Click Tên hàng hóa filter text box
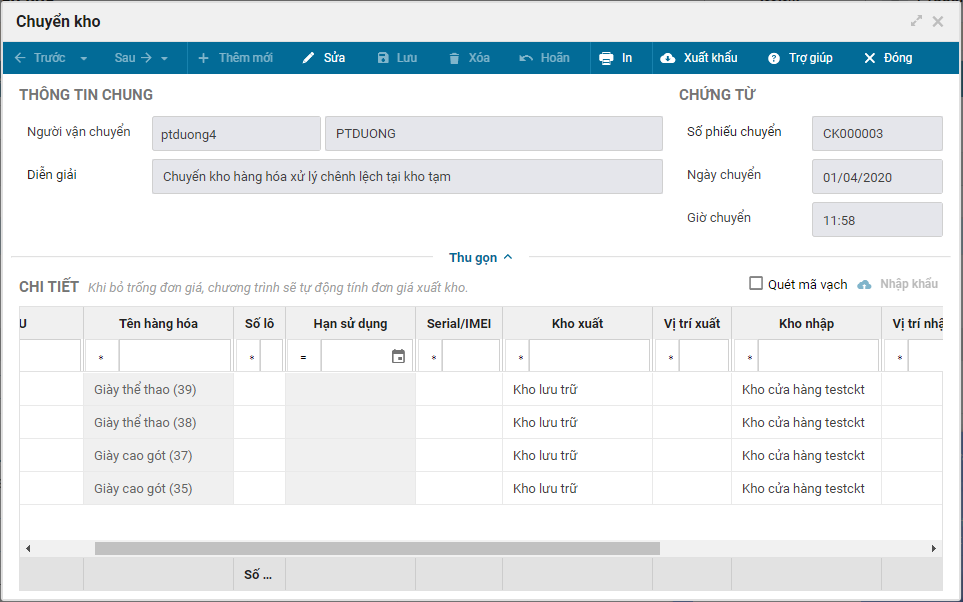The width and height of the screenshot is (963, 602). [x=175, y=356]
